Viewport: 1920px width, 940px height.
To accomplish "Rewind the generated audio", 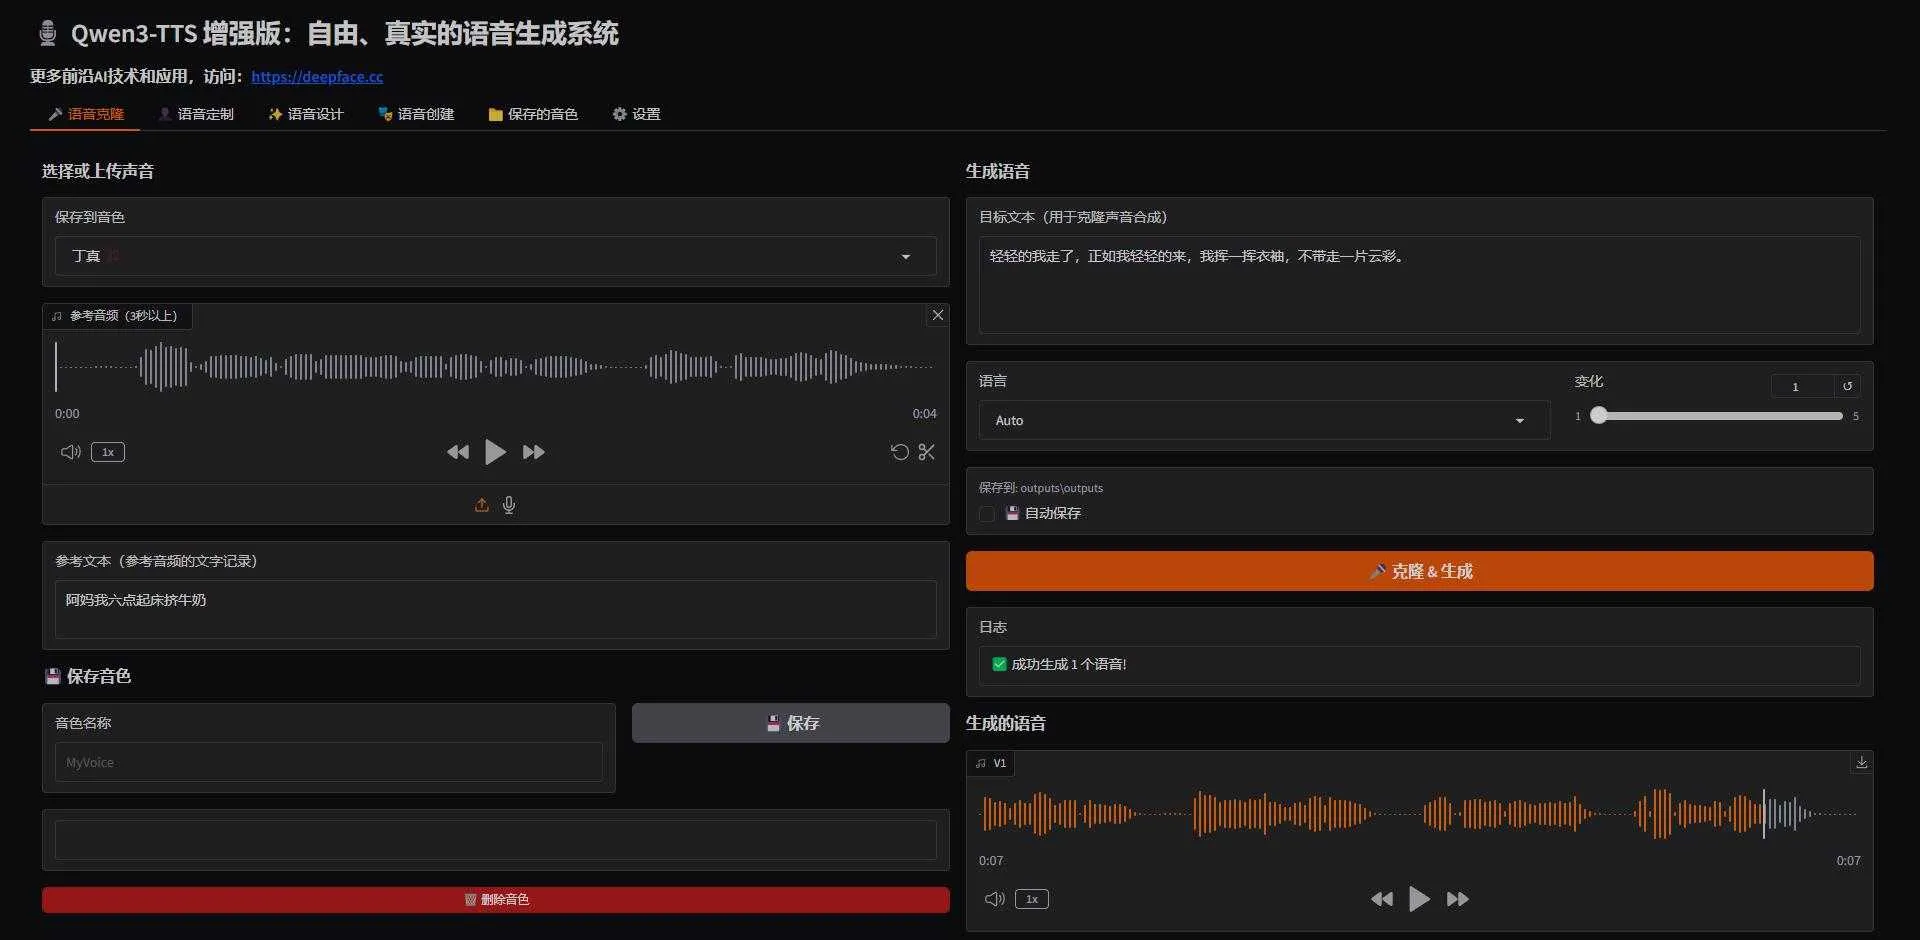I will click(1381, 898).
